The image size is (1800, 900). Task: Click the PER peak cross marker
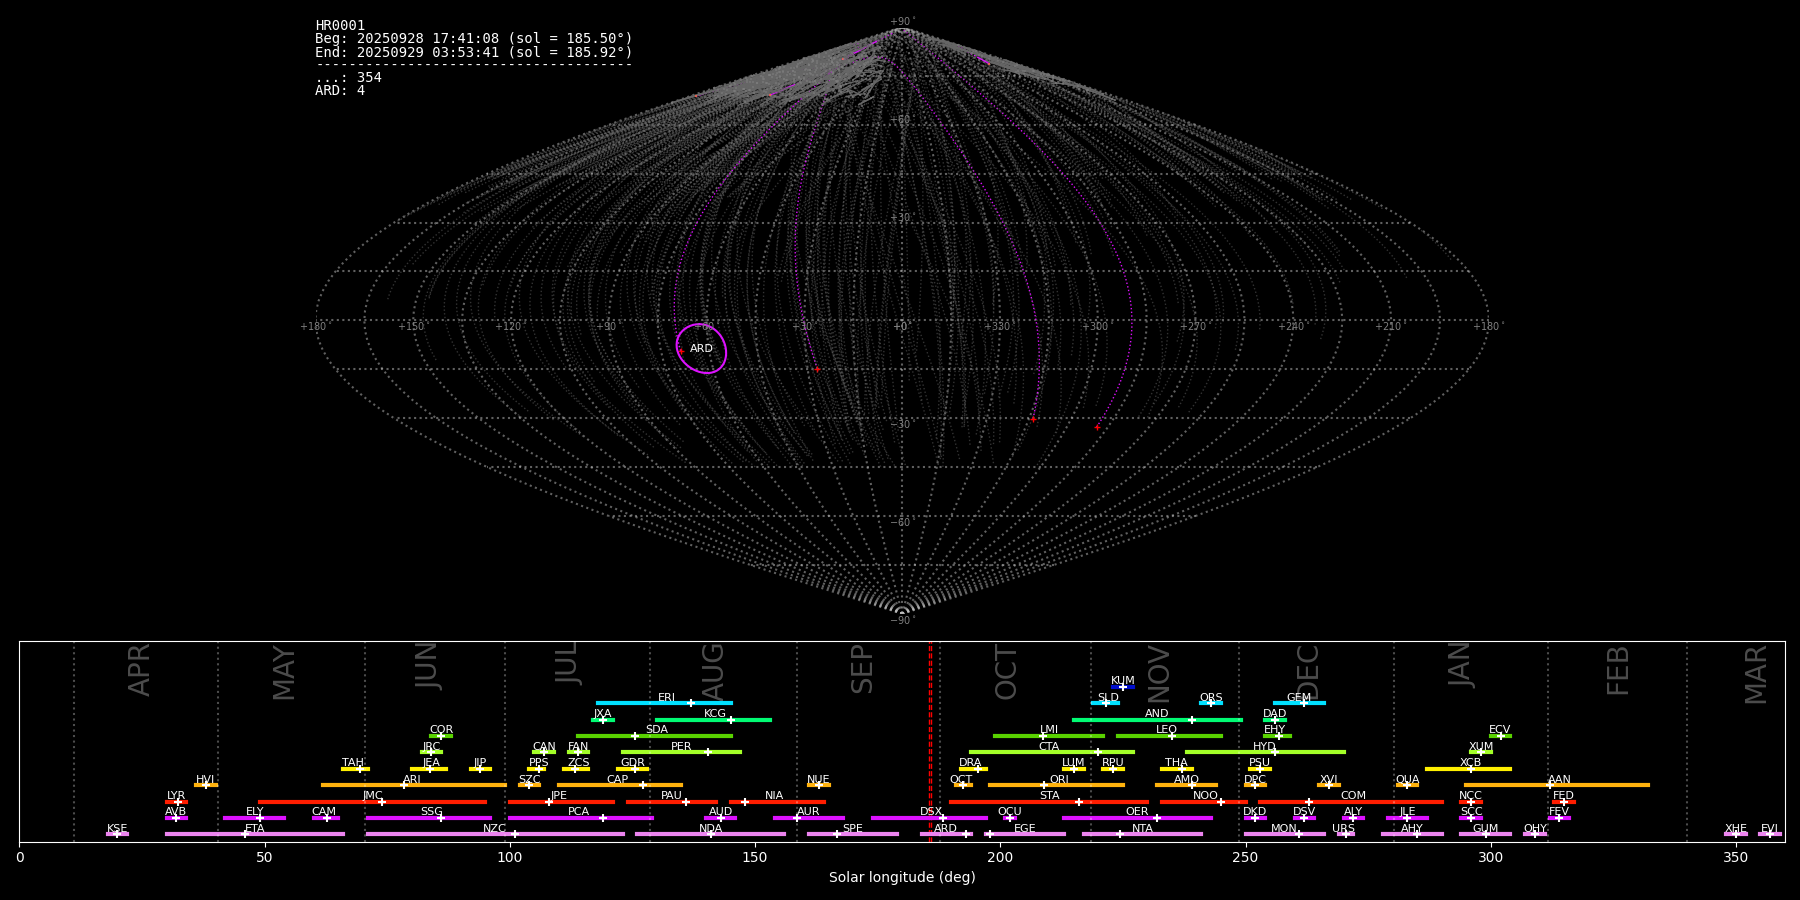tap(708, 752)
